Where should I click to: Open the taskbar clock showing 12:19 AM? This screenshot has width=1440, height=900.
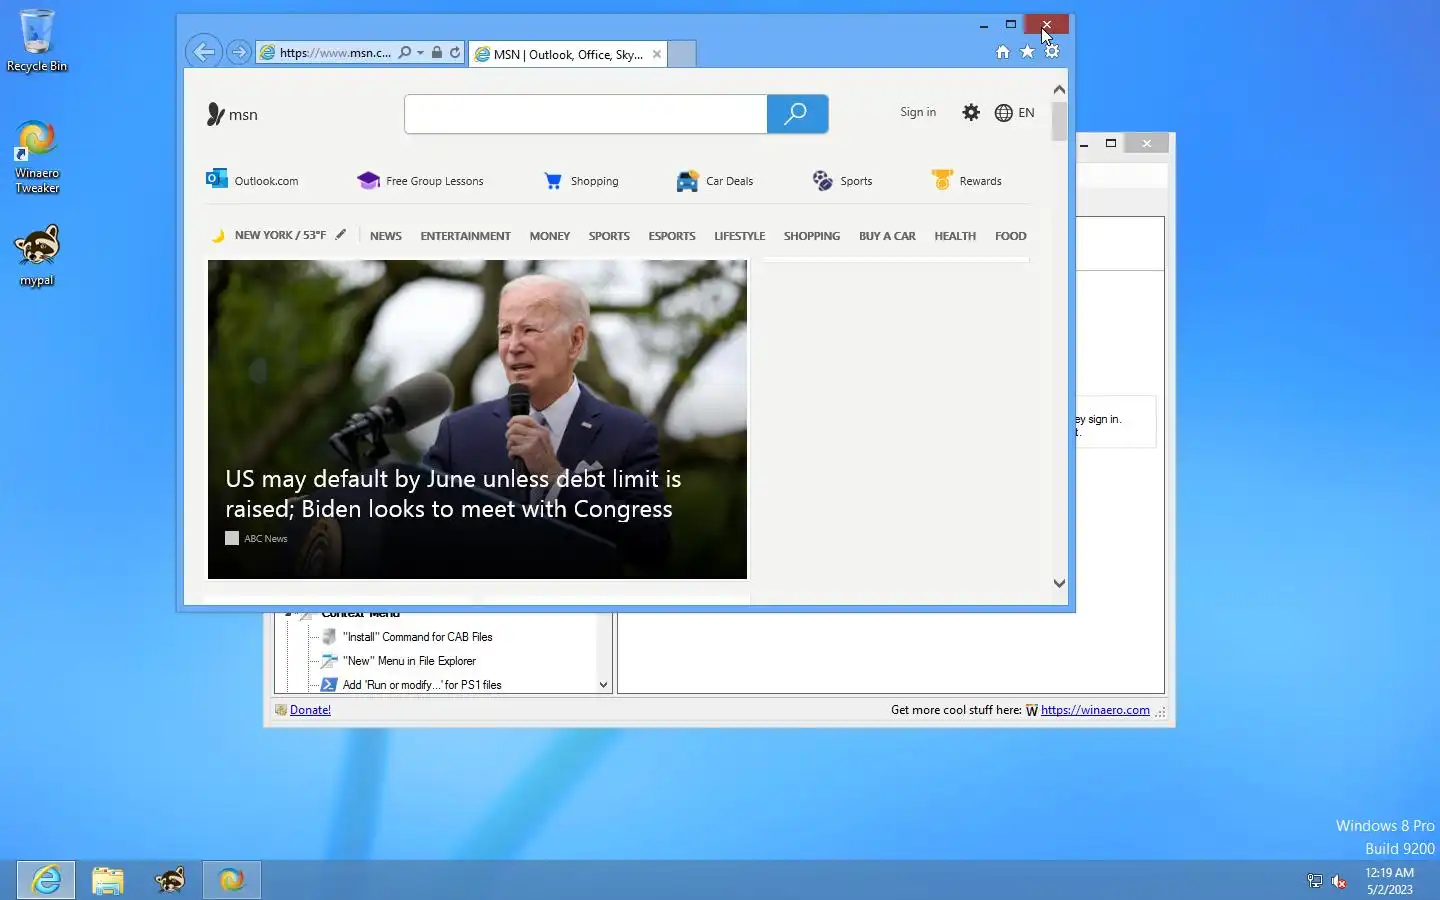pos(1390,880)
